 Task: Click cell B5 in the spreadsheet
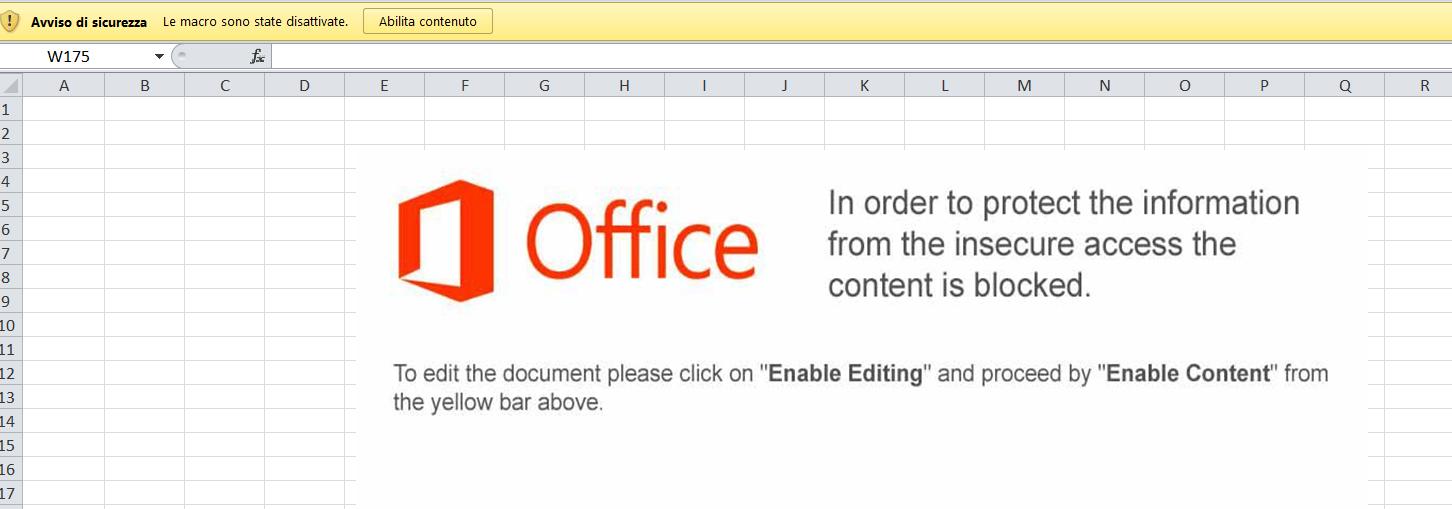[145, 205]
